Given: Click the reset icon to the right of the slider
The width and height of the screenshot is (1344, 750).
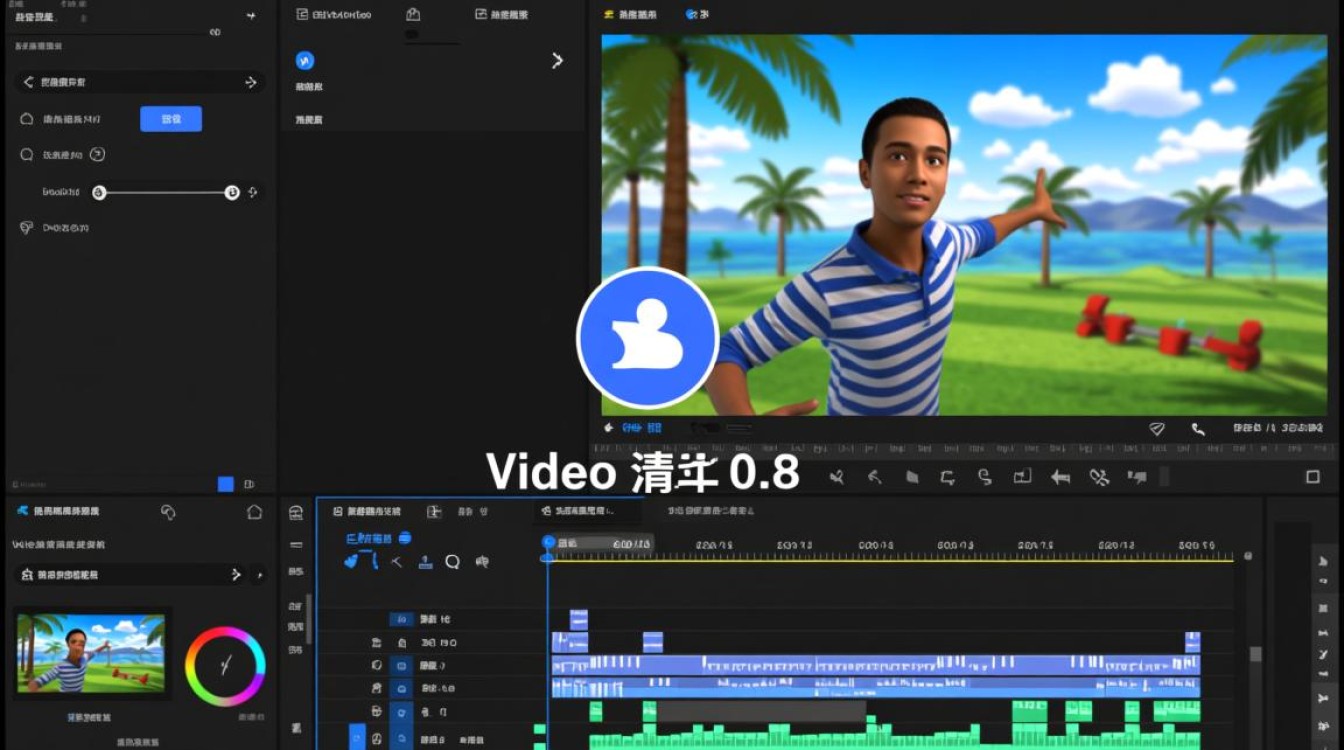Looking at the screenshot, I should tap(253, 192).
